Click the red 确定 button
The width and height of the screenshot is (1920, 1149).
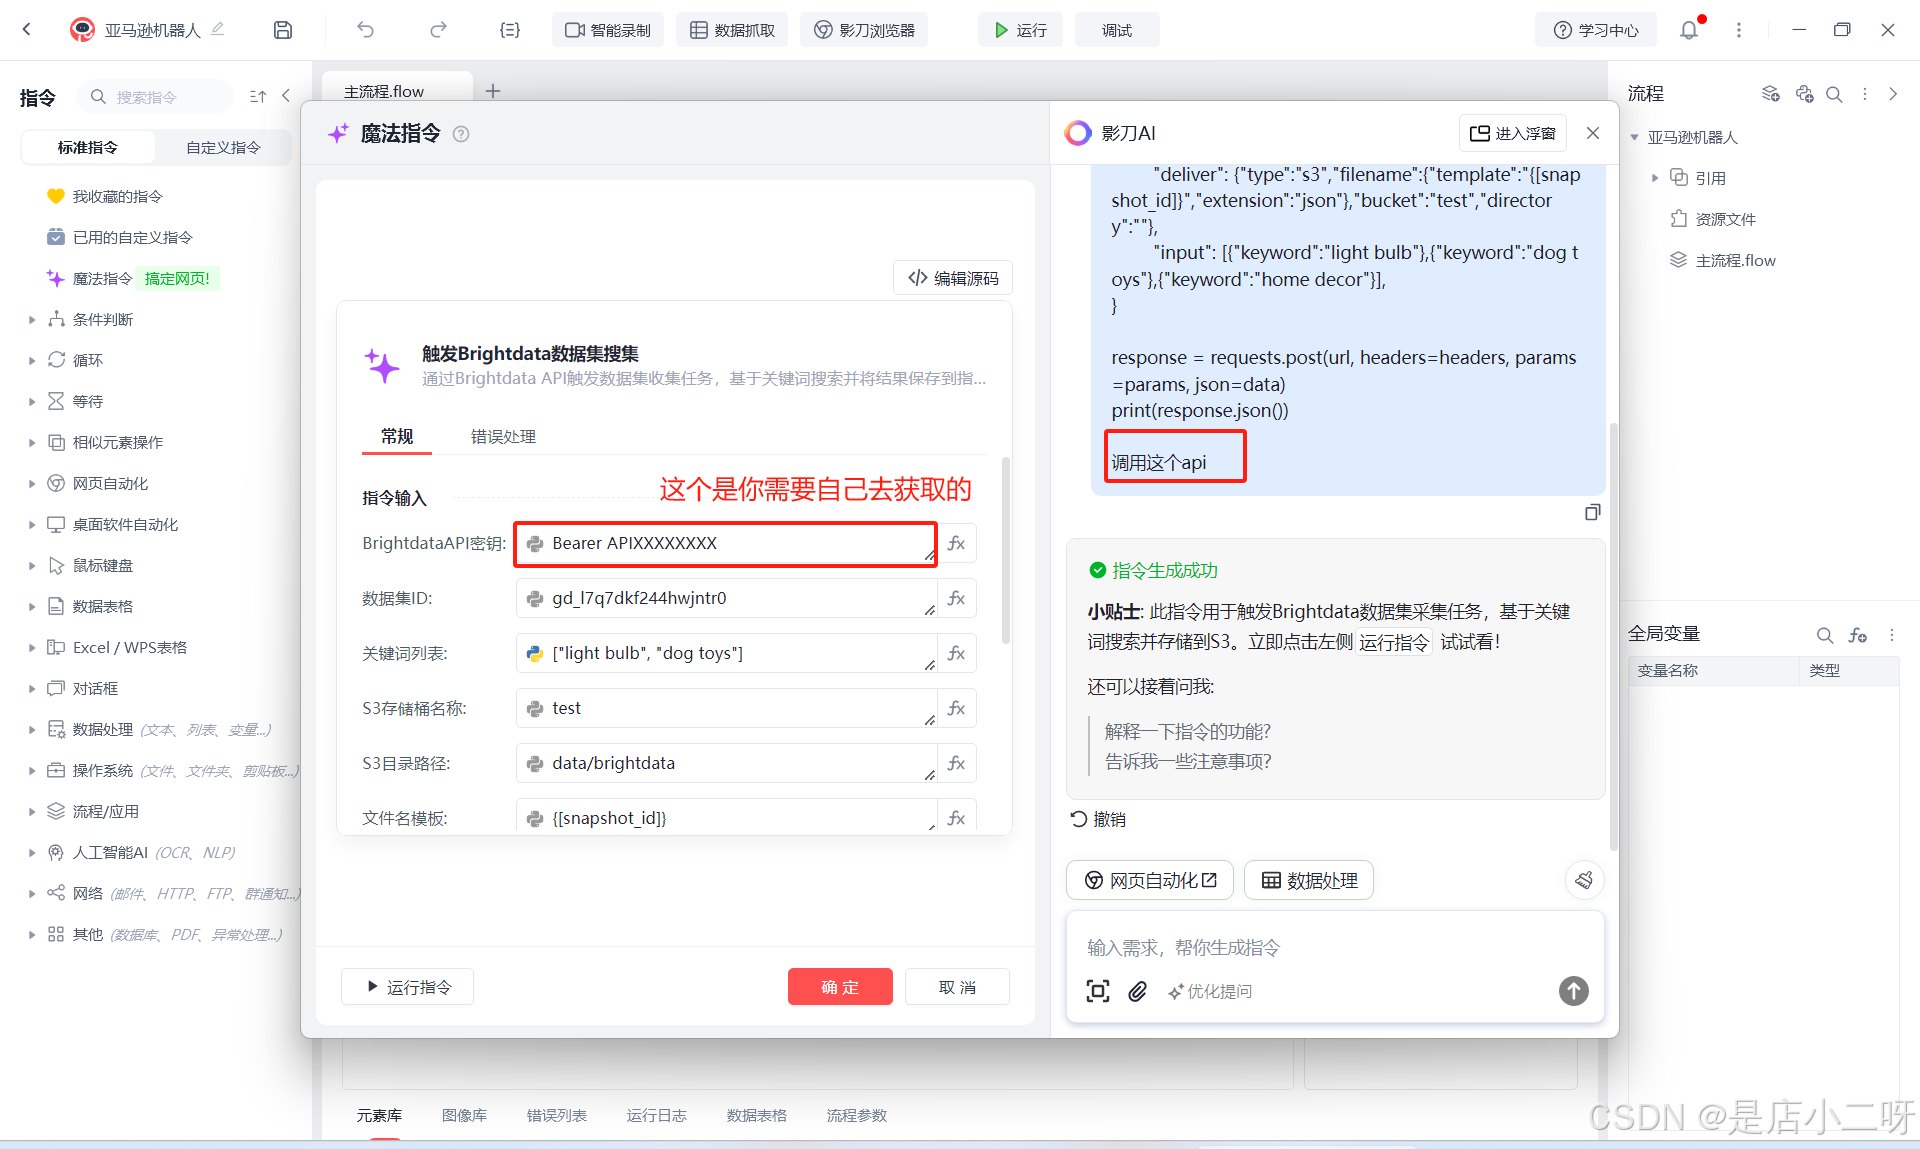(x=839, y=987)
